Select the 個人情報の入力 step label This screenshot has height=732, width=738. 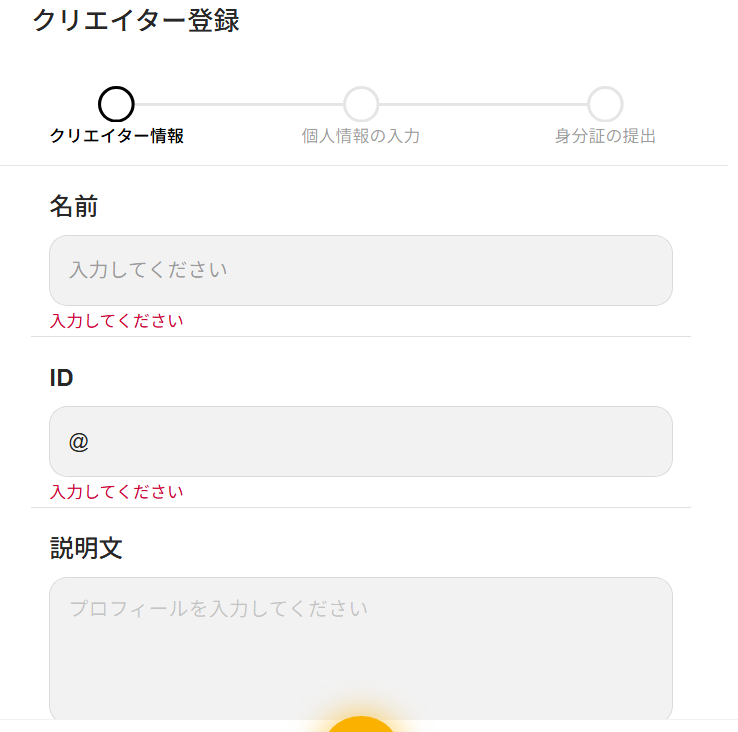pyautogui.click(x=361, y=136)
